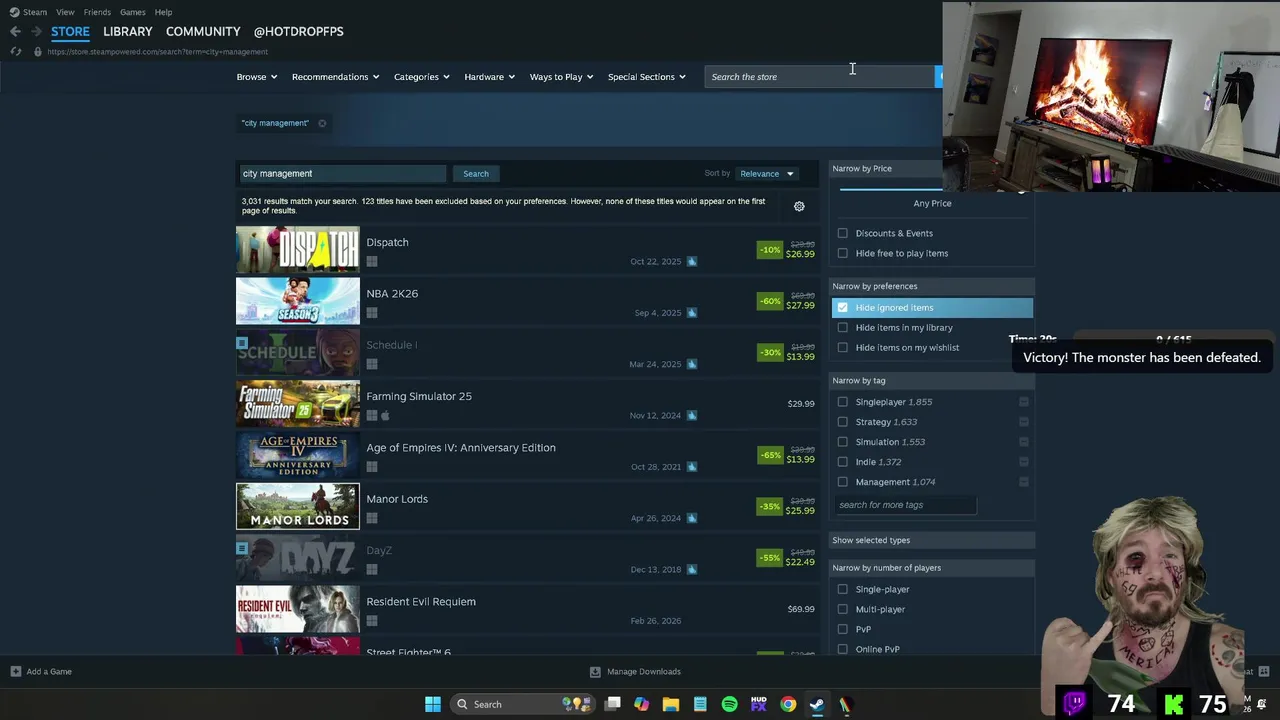Click the Search button next to city management
1280x720 pixels.
point(476,174)
